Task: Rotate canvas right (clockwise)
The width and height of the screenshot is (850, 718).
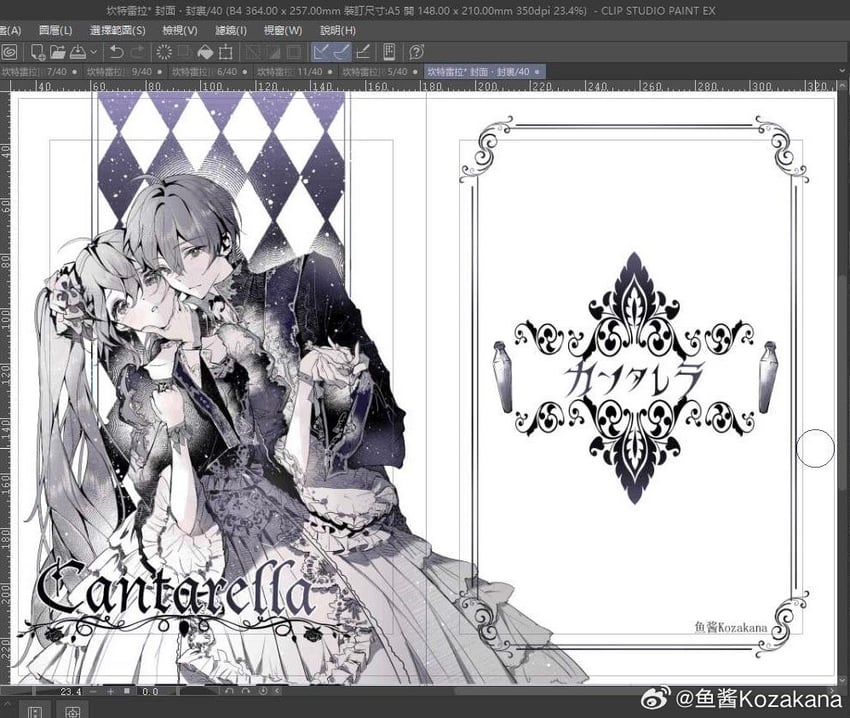Action: point(246,691)
